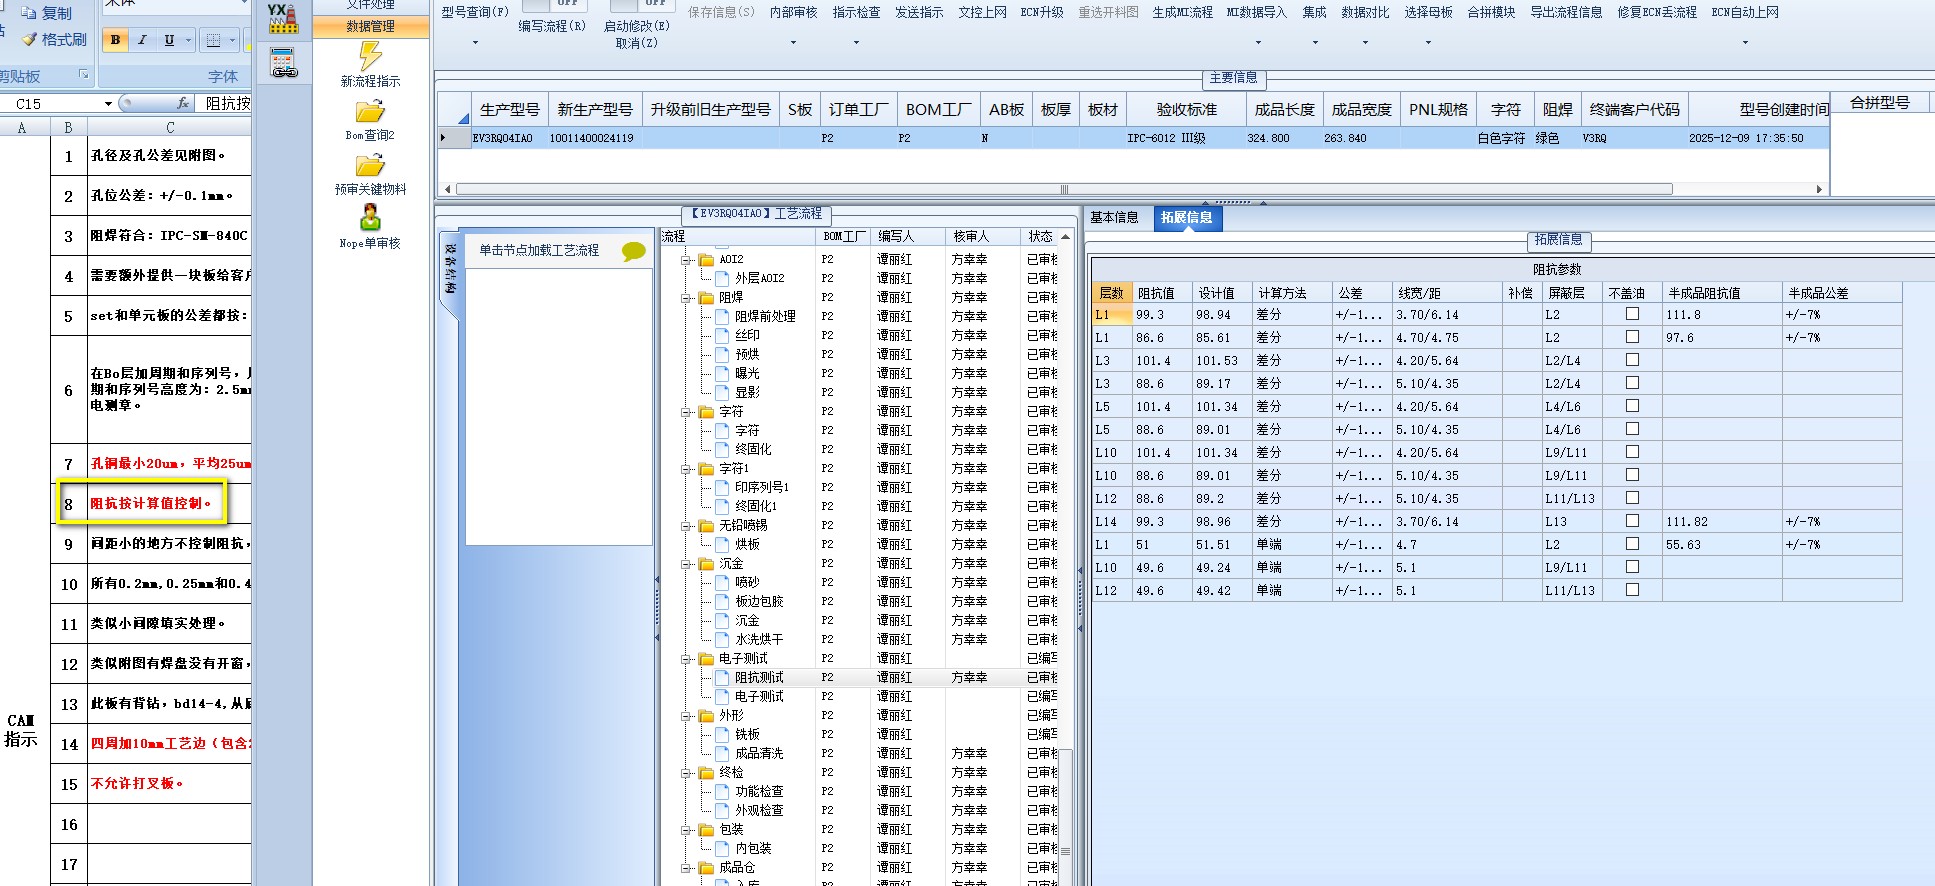Check 不盖油 for L1 51 row
Screen dimensions: 1935x886
tap(1633, 544)
